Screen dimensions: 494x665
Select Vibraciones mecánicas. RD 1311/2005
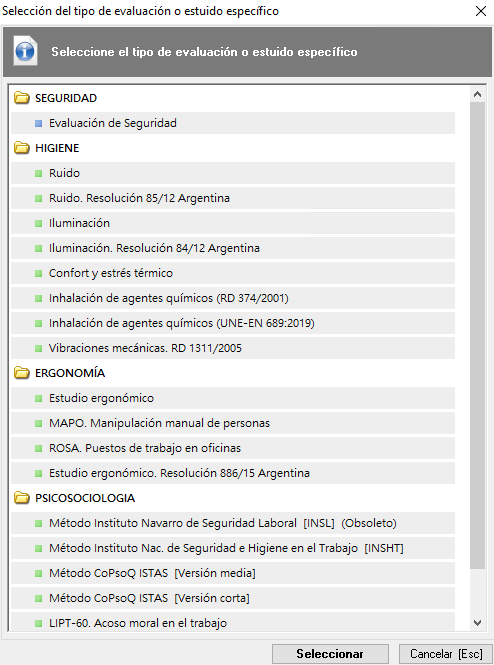point(233,348)
